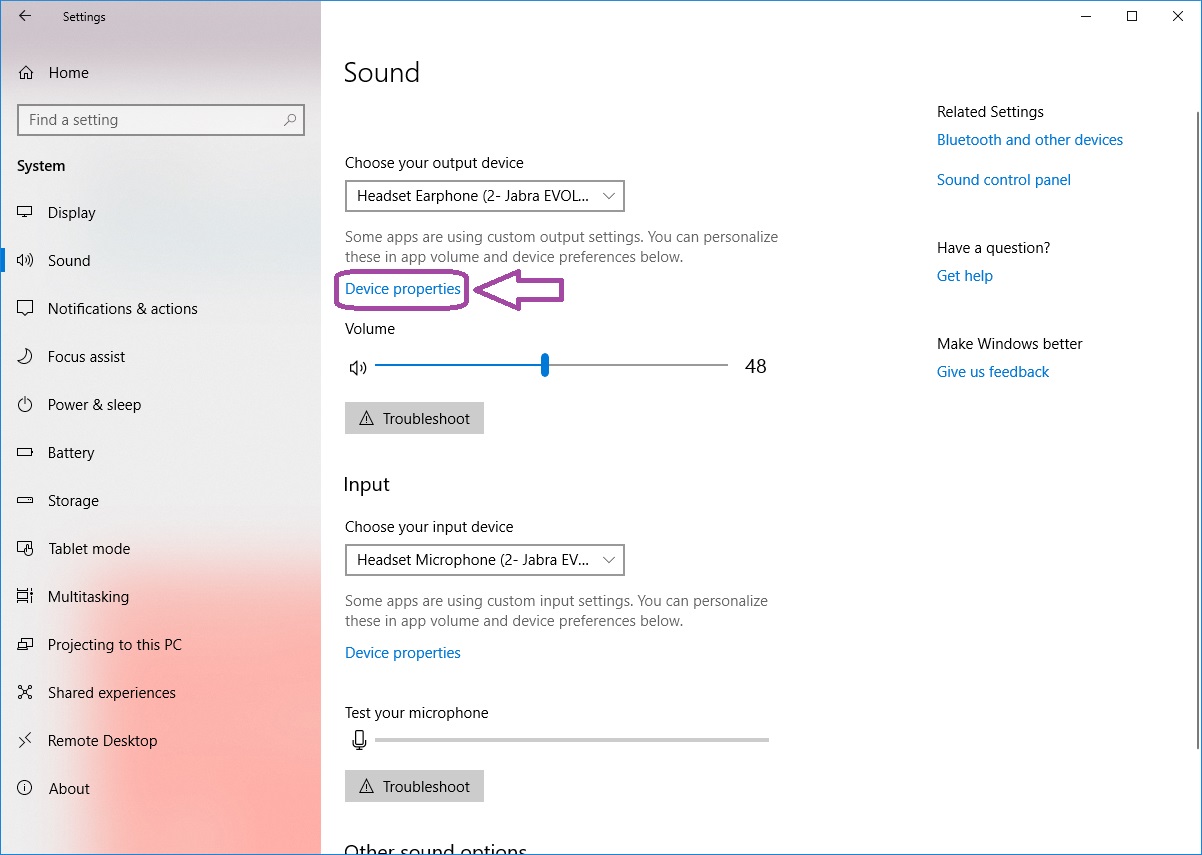This screenshot has height=855, width=1202.
Task: Click Related Settings heading
Action: tap(990, 112)
